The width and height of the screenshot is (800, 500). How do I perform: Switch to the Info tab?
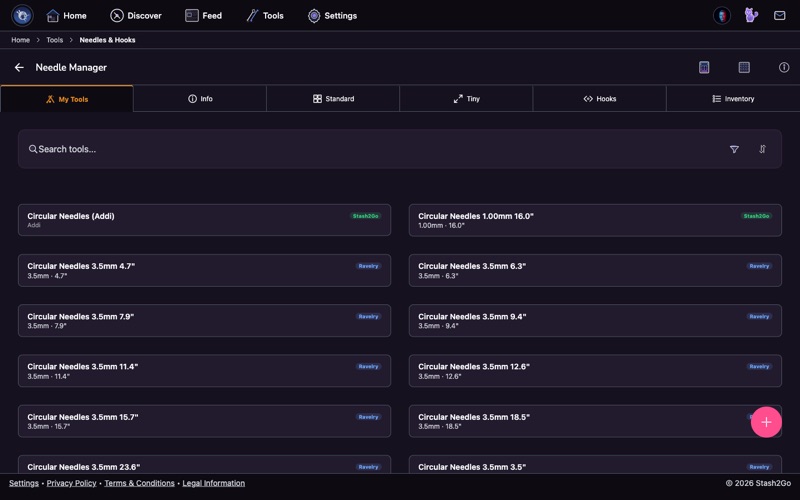coord(200,99)
